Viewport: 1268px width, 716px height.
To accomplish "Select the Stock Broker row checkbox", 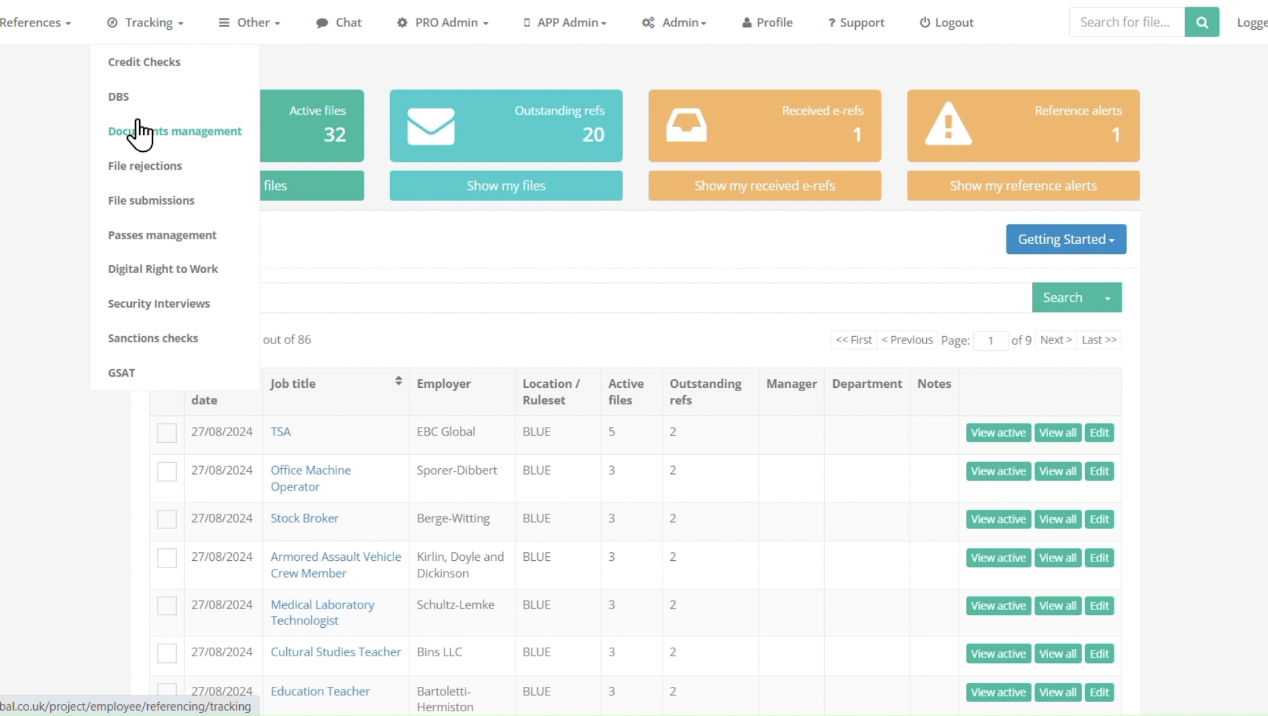I will click(x=167, y=519).
